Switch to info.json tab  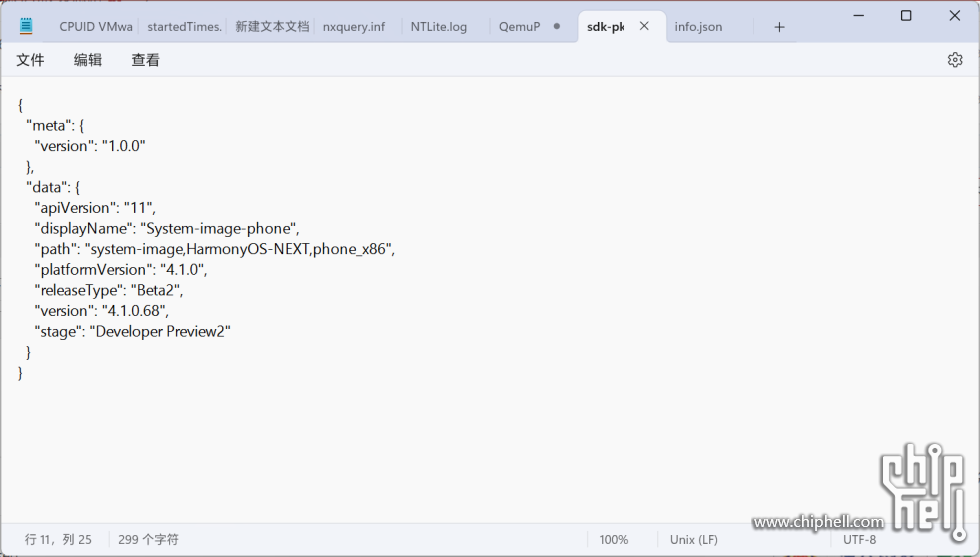(x=698, y=27)
